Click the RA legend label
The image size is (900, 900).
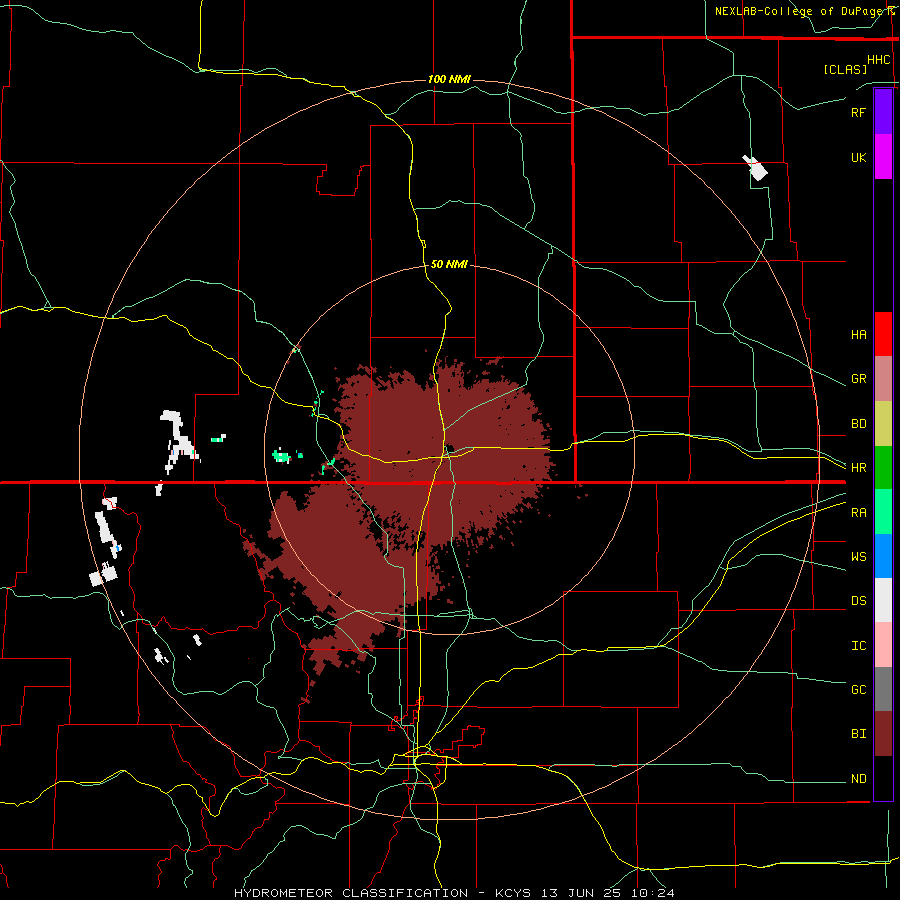858,512
